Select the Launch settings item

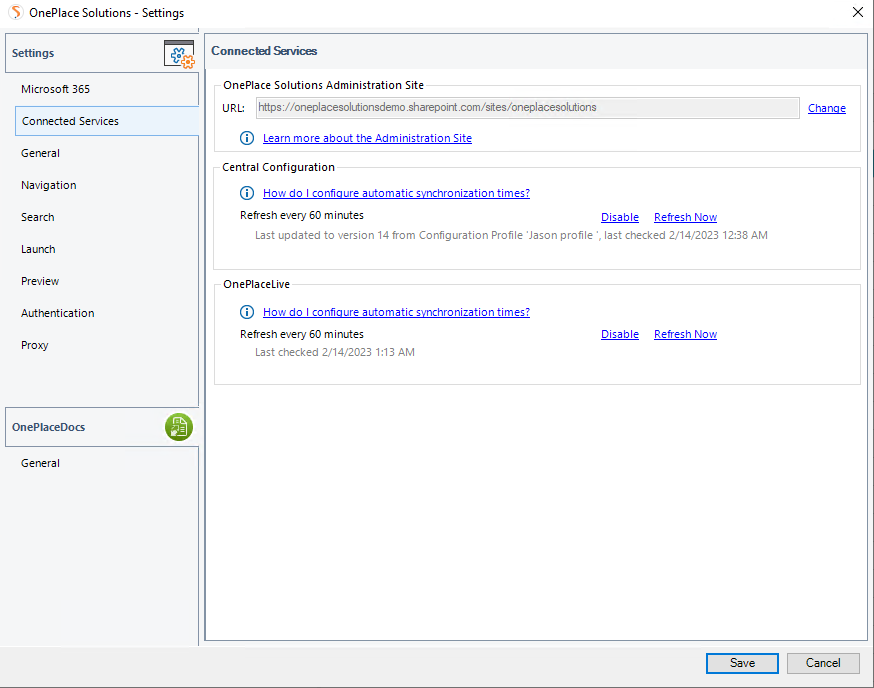tap(38, 249)
